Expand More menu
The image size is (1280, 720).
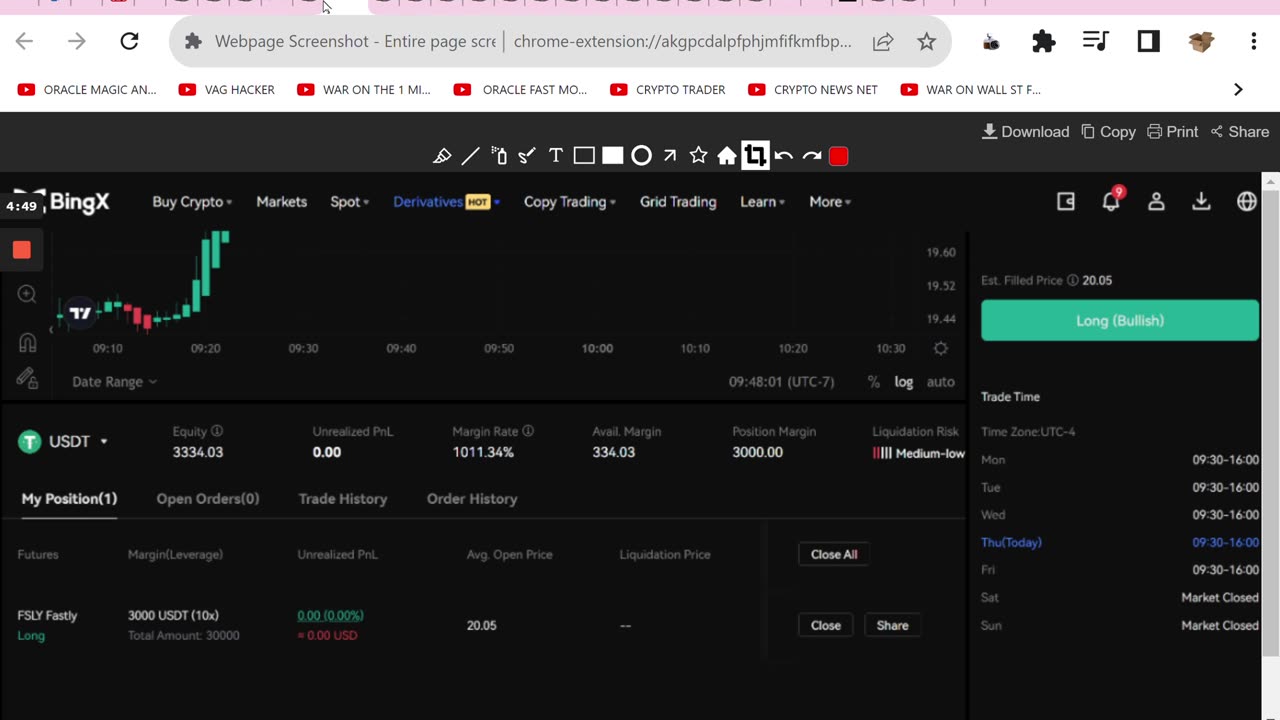click(x=830, y=202)
